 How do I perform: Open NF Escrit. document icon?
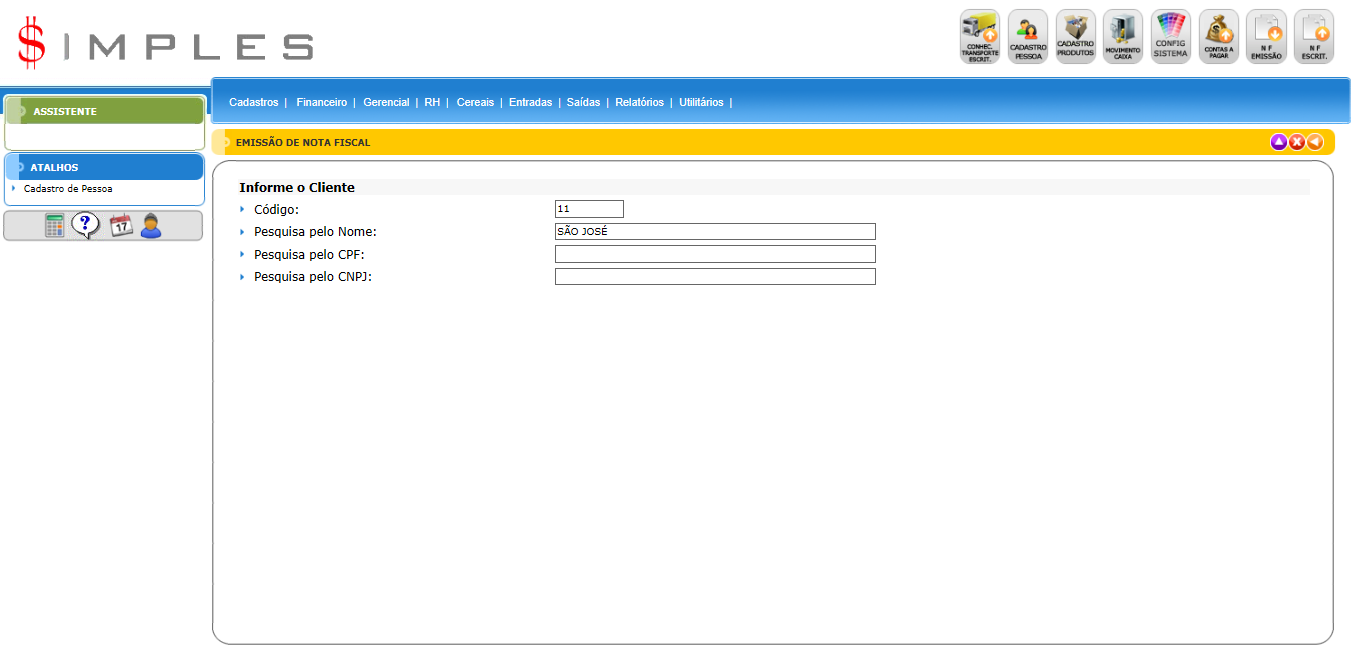[1313, 37]
